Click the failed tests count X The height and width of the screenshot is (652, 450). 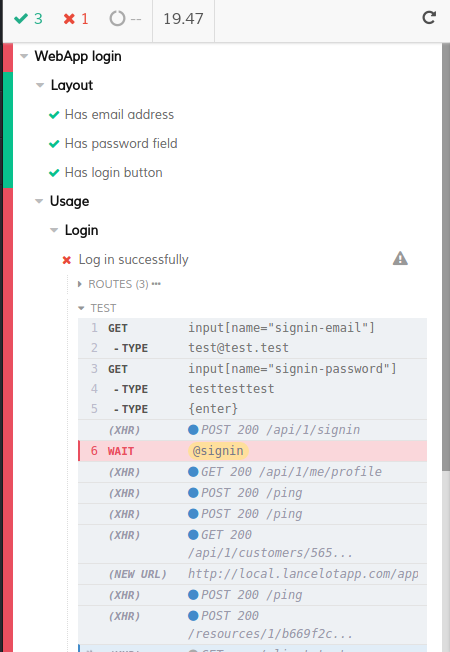pos(69,19)
